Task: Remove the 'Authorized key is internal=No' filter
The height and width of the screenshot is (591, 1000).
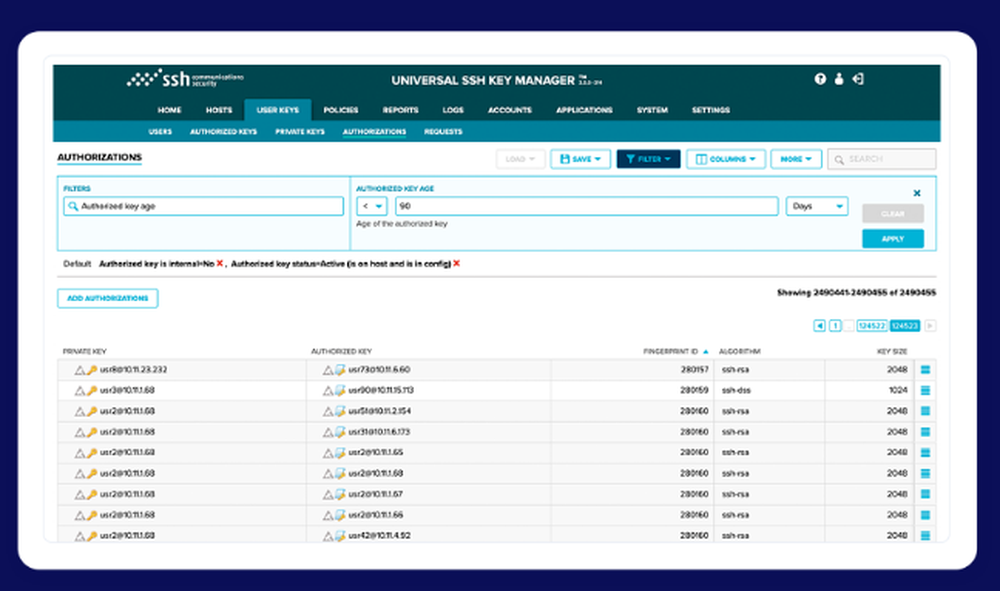Action: (219, 263)
